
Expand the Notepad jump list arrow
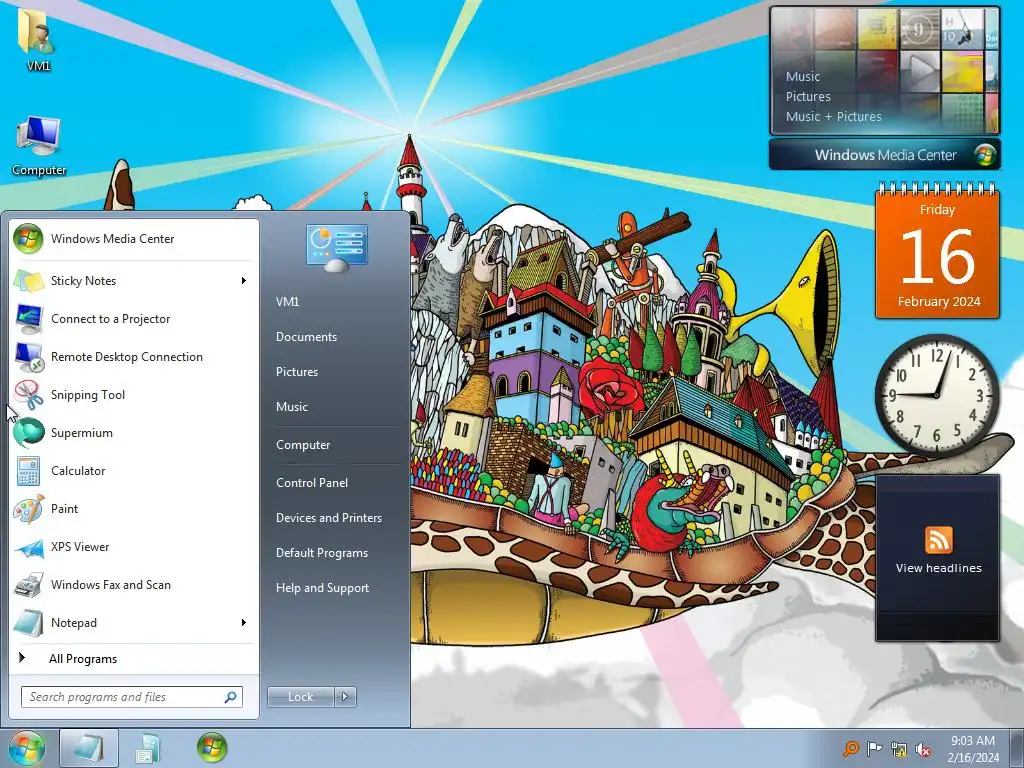244,622
